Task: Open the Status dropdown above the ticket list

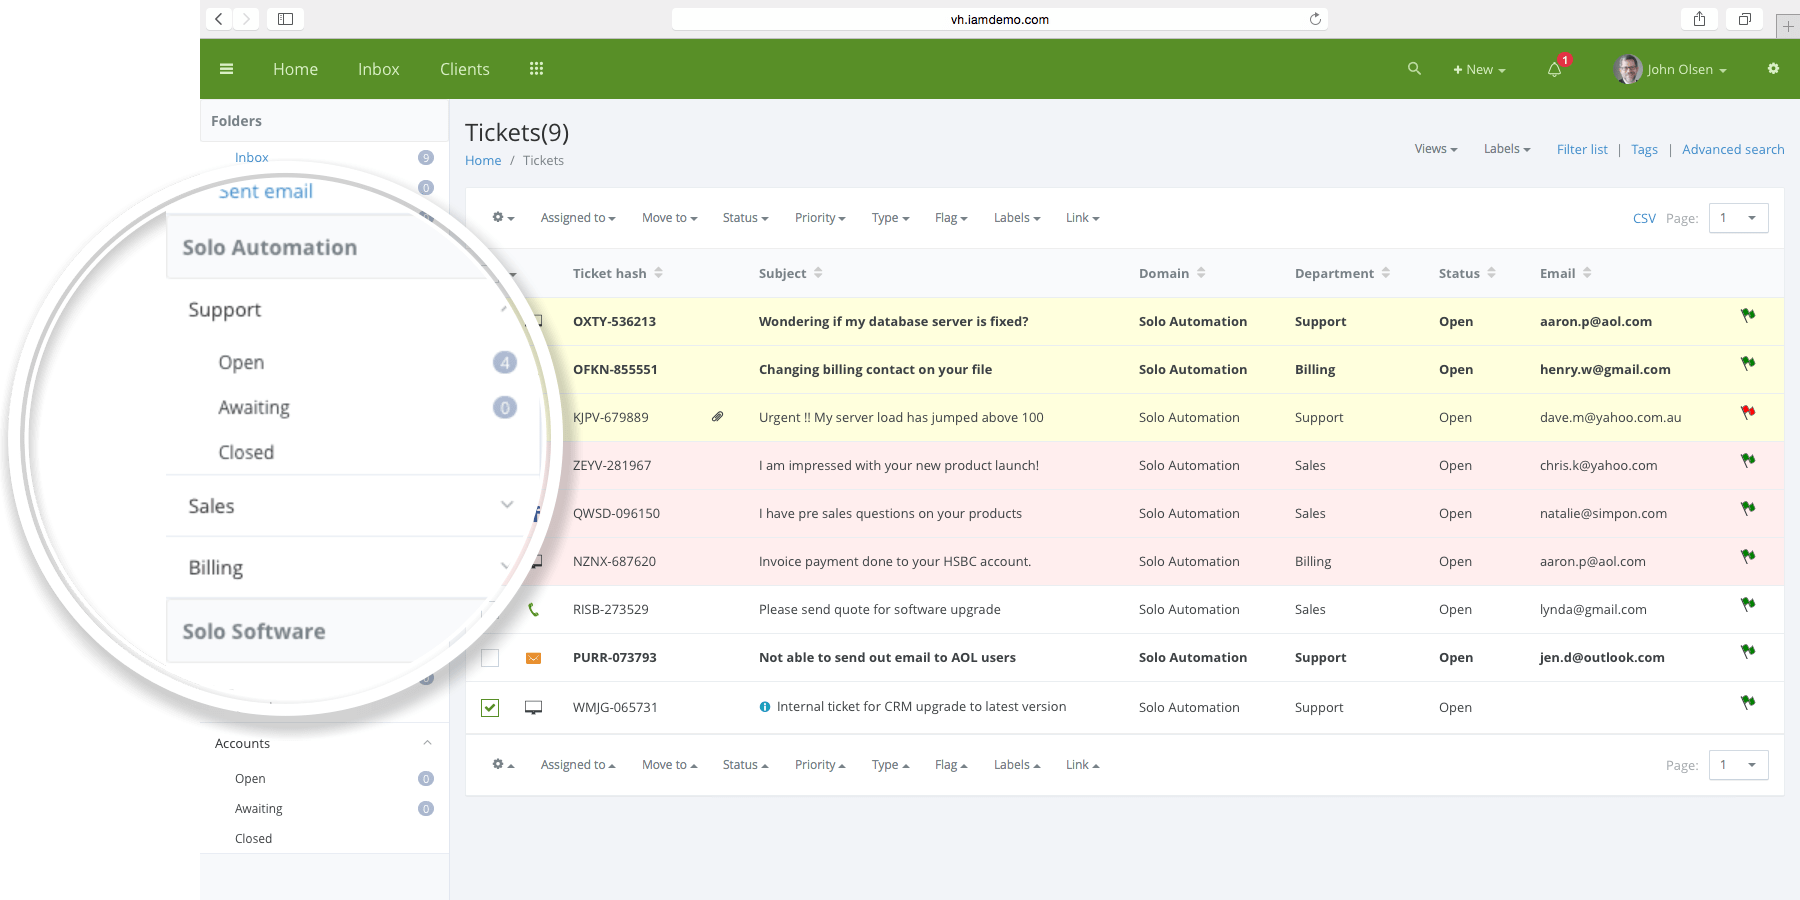Action: tap(744, 217)
